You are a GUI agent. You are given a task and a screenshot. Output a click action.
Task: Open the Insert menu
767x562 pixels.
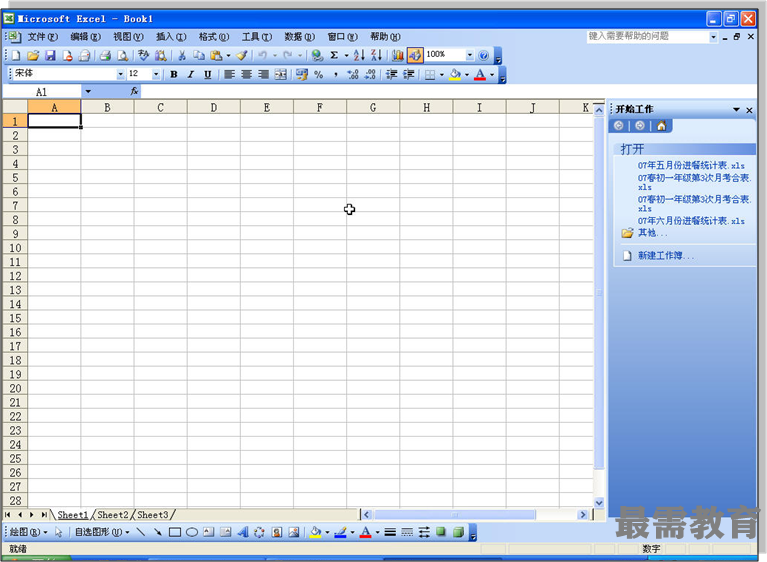click(x=171, y=37)
